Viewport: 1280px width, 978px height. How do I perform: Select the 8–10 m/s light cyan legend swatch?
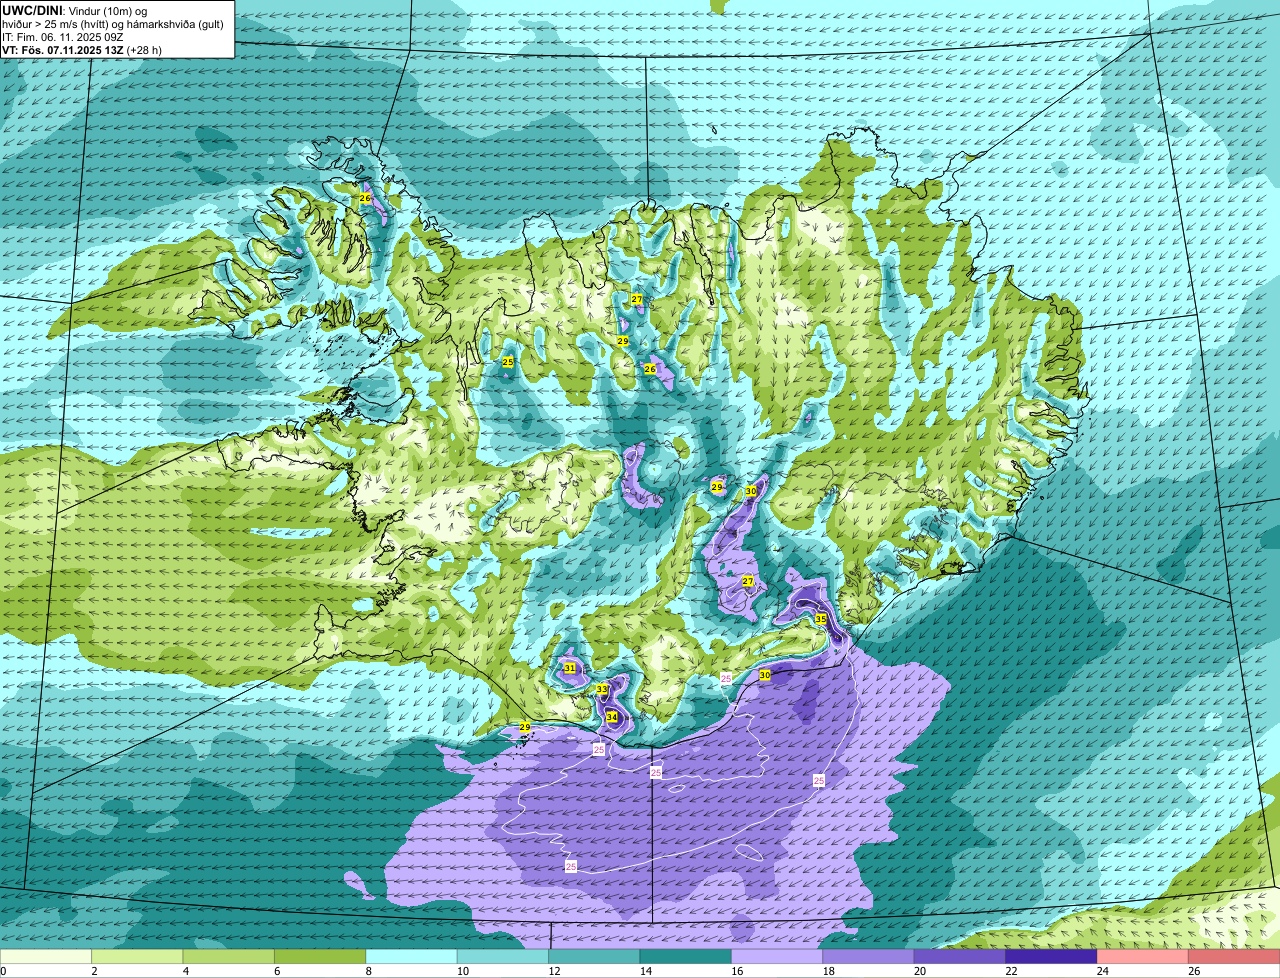(412, 956)
